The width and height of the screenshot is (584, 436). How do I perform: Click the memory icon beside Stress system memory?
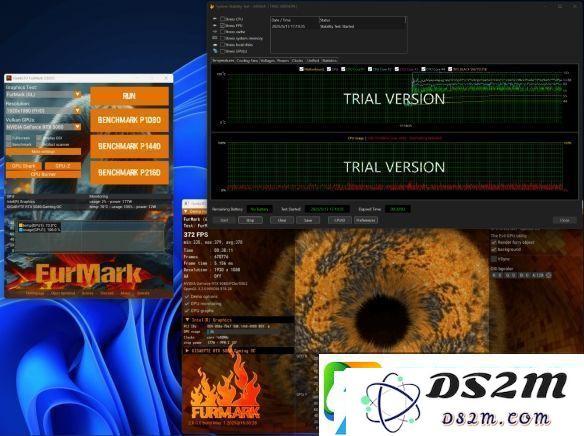pos(215,38)
